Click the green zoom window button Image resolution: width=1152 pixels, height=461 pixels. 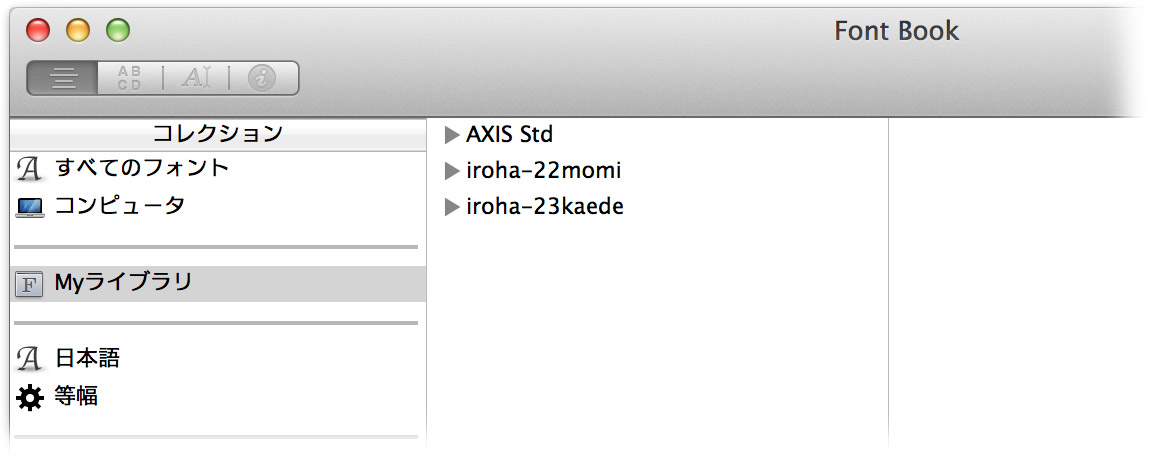118,30
